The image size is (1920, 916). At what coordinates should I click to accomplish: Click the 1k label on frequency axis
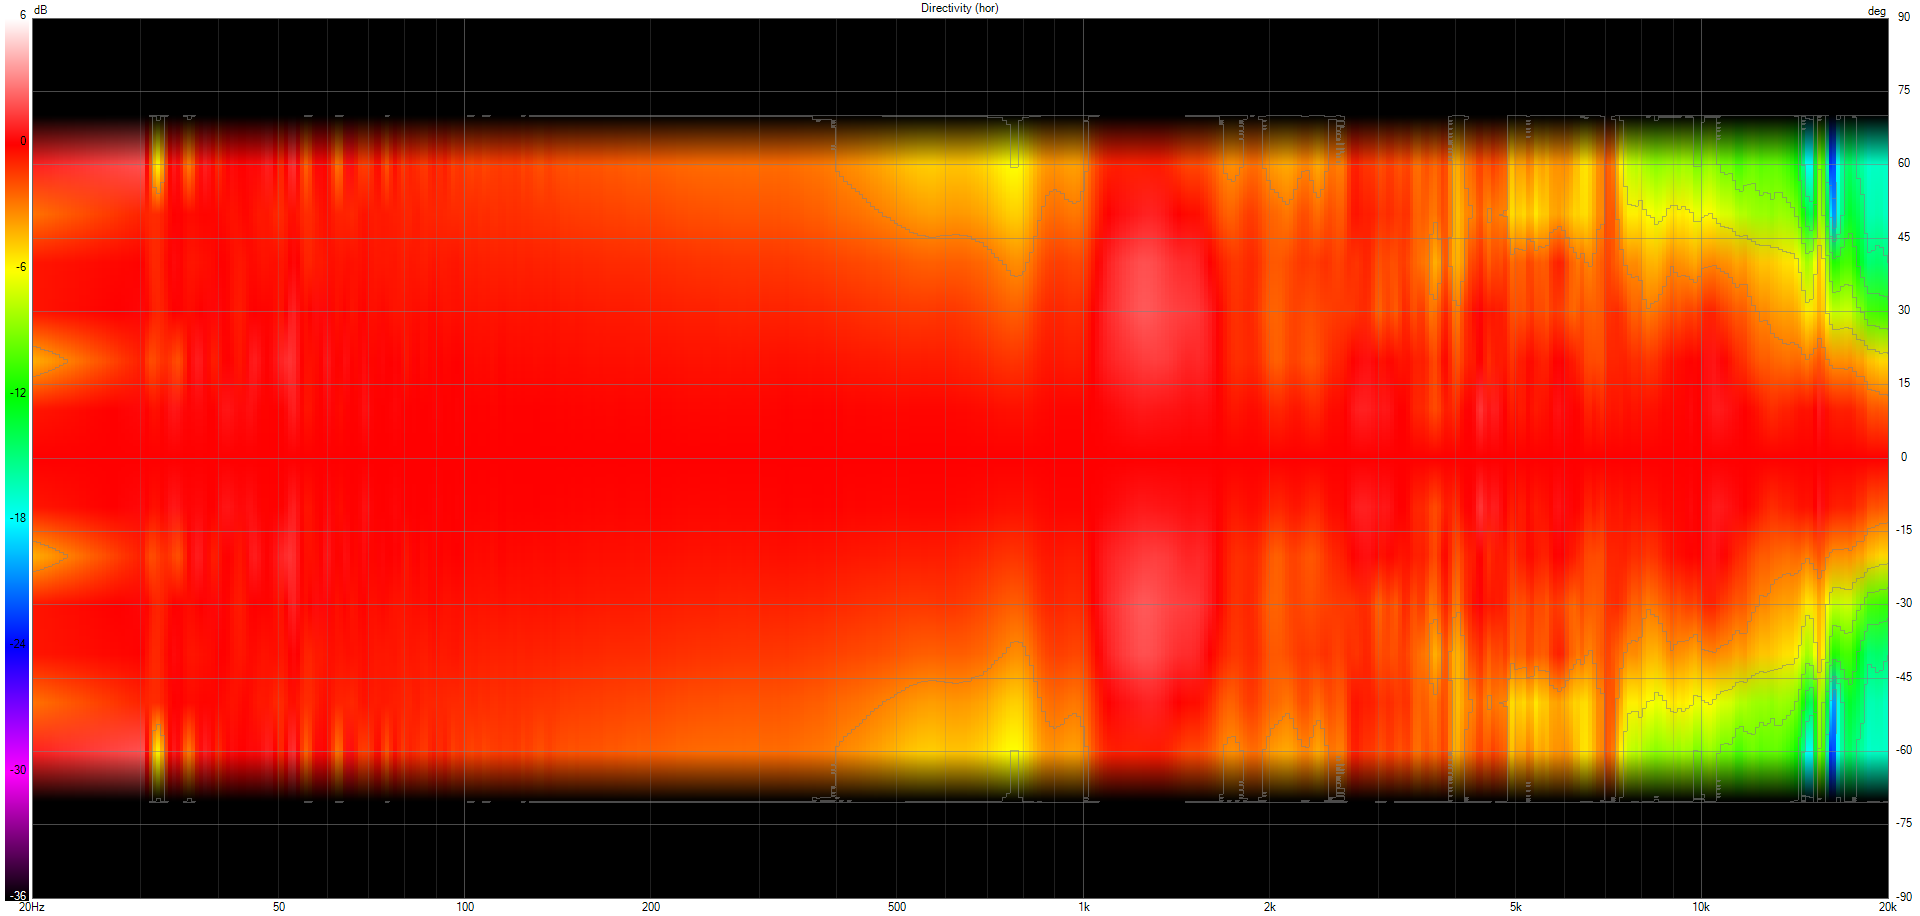1084,907
